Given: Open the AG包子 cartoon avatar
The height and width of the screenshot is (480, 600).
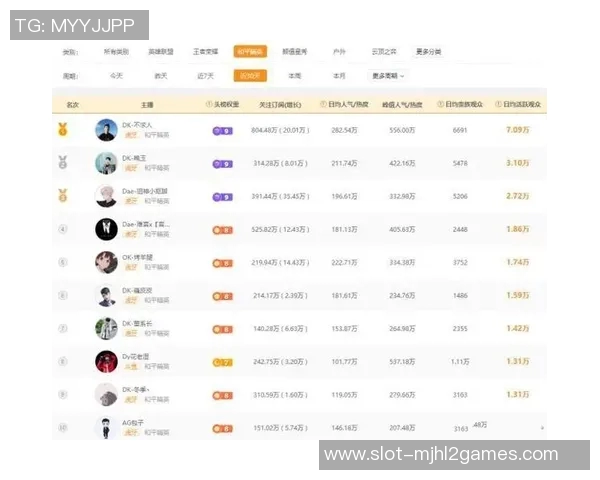Looking at the screenshot, I should point(106,428).
